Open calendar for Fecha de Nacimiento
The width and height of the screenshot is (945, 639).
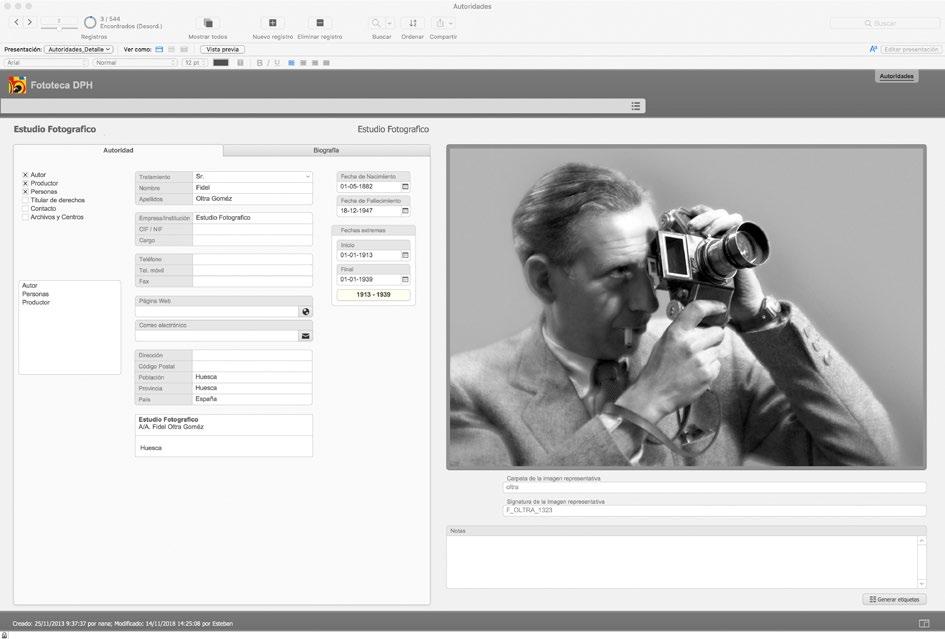(x=405, y=187)
